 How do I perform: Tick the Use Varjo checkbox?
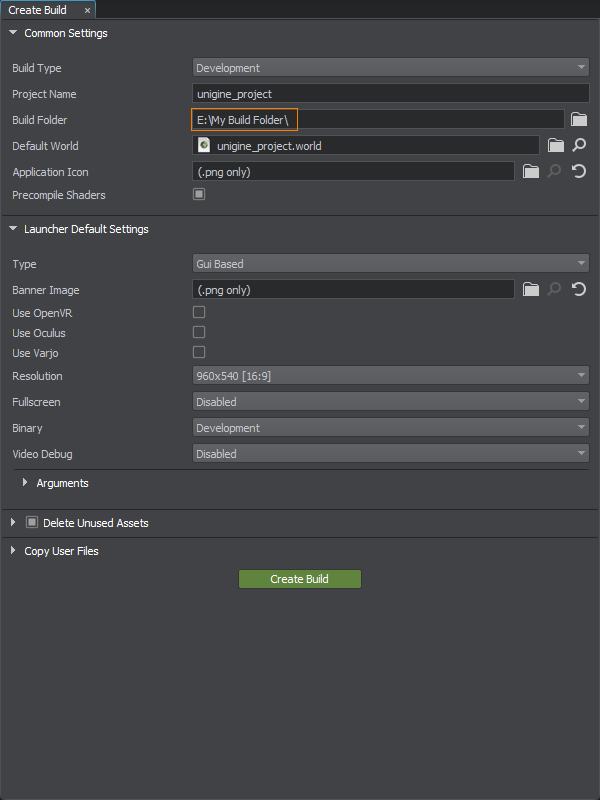click(199, 352)
